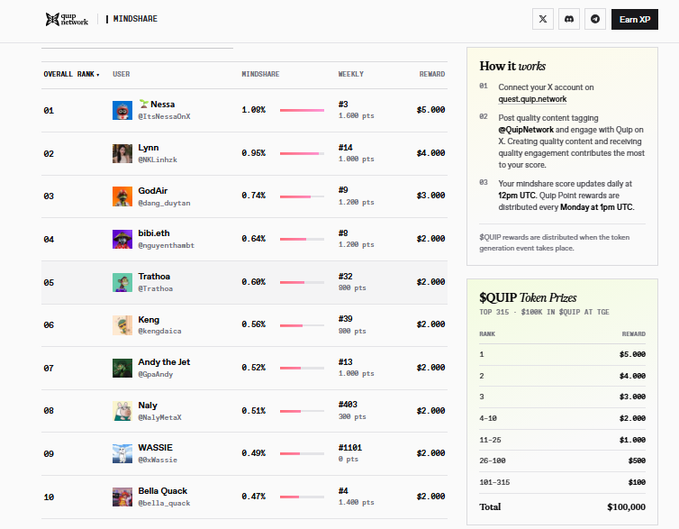Open Trathoa's avatar thumbnail
This screenshot has height=529, width=679.
coord(122,282)
